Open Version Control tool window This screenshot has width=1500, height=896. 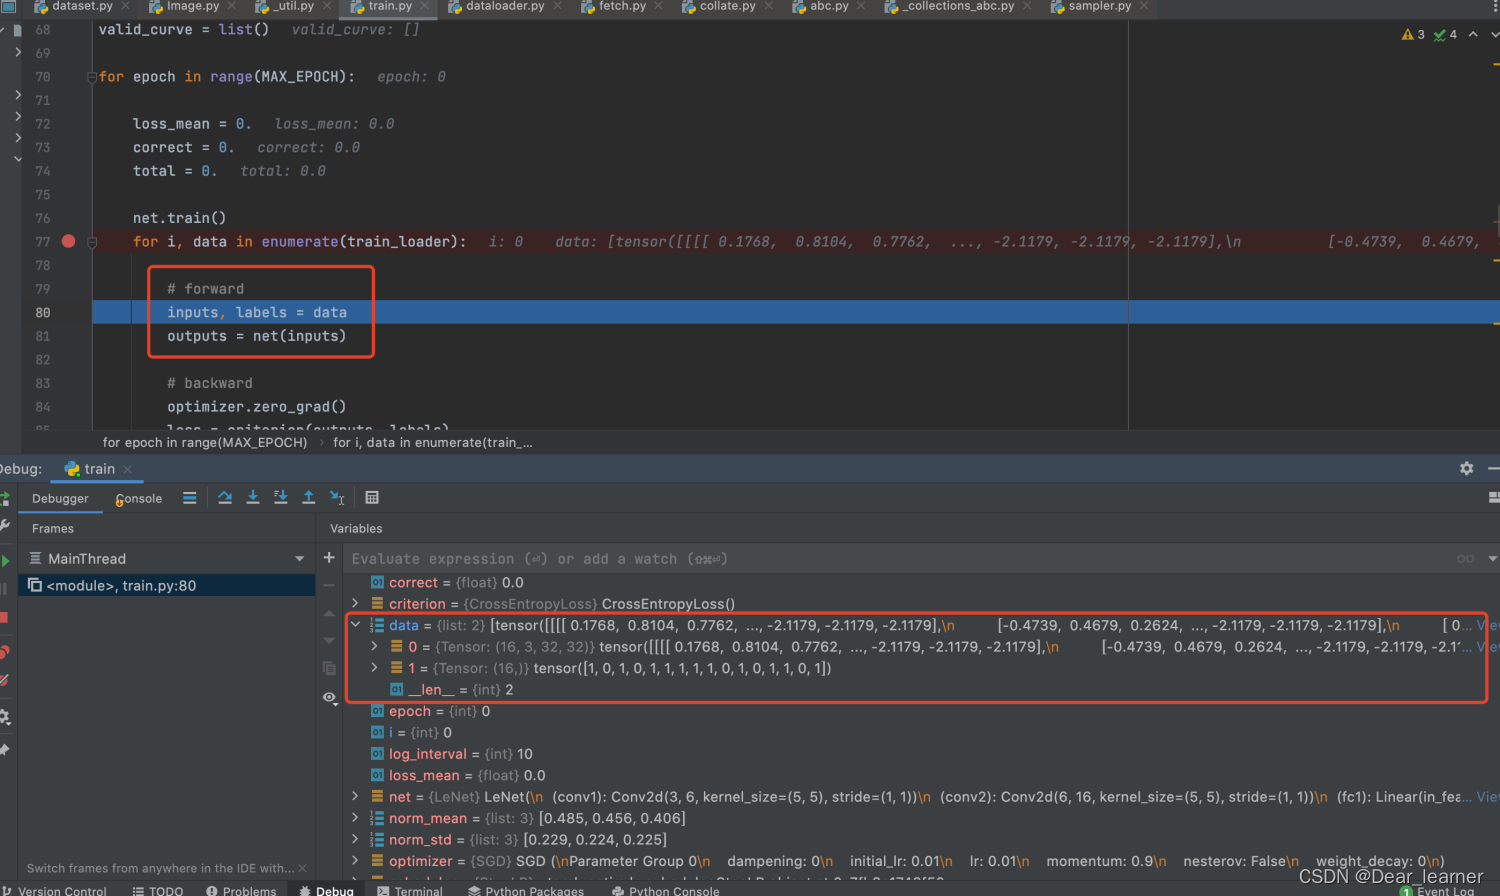click(x=54, y=890)
